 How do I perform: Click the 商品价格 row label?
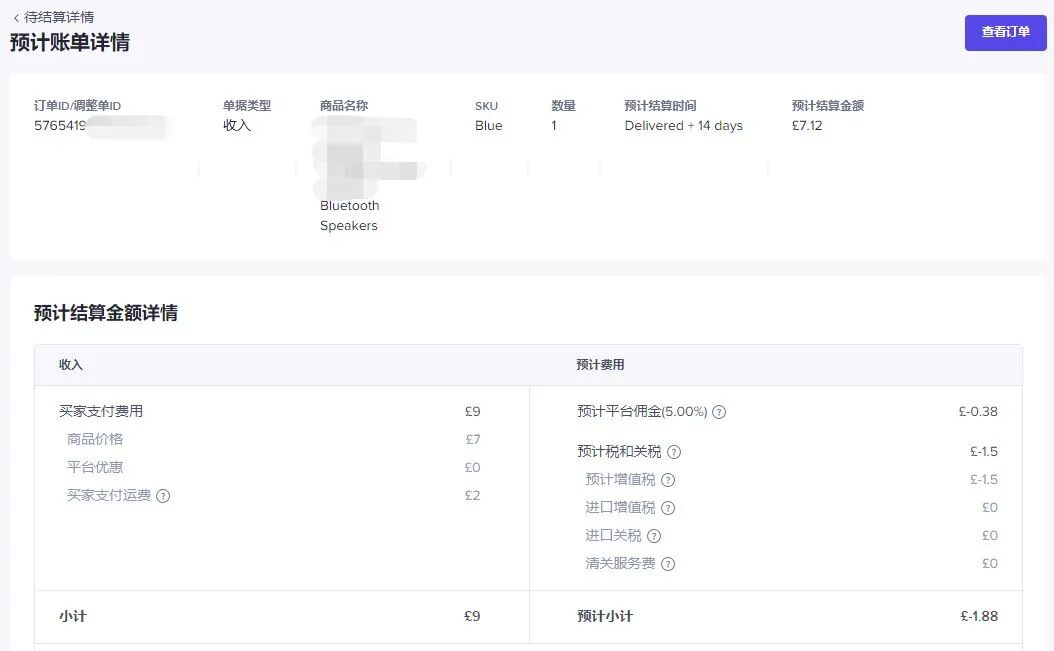[95, 440]
